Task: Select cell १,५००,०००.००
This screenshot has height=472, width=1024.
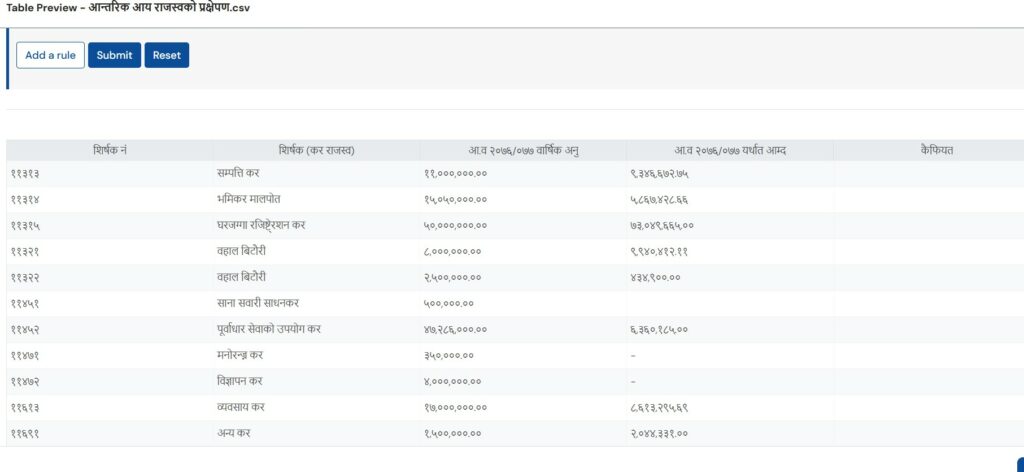Action: (523, 433)
